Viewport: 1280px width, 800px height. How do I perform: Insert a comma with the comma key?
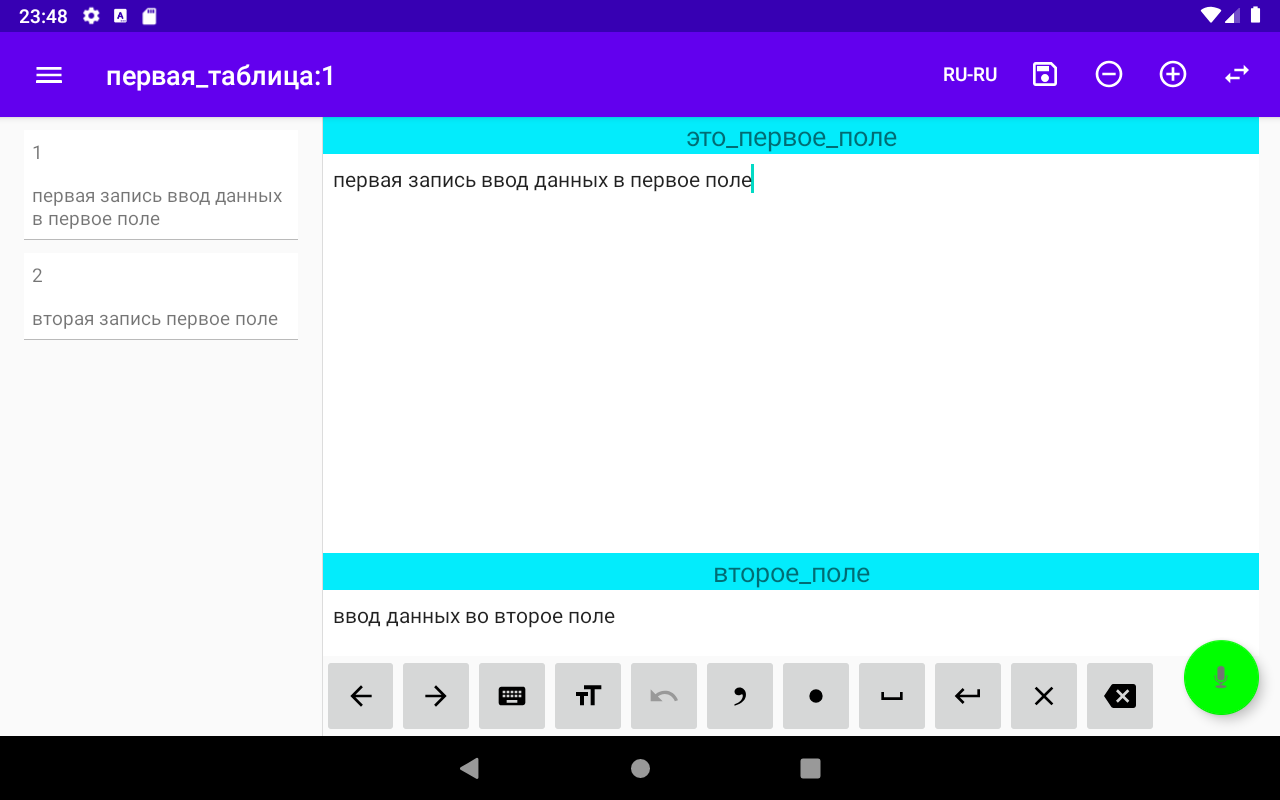click(740, 696)
